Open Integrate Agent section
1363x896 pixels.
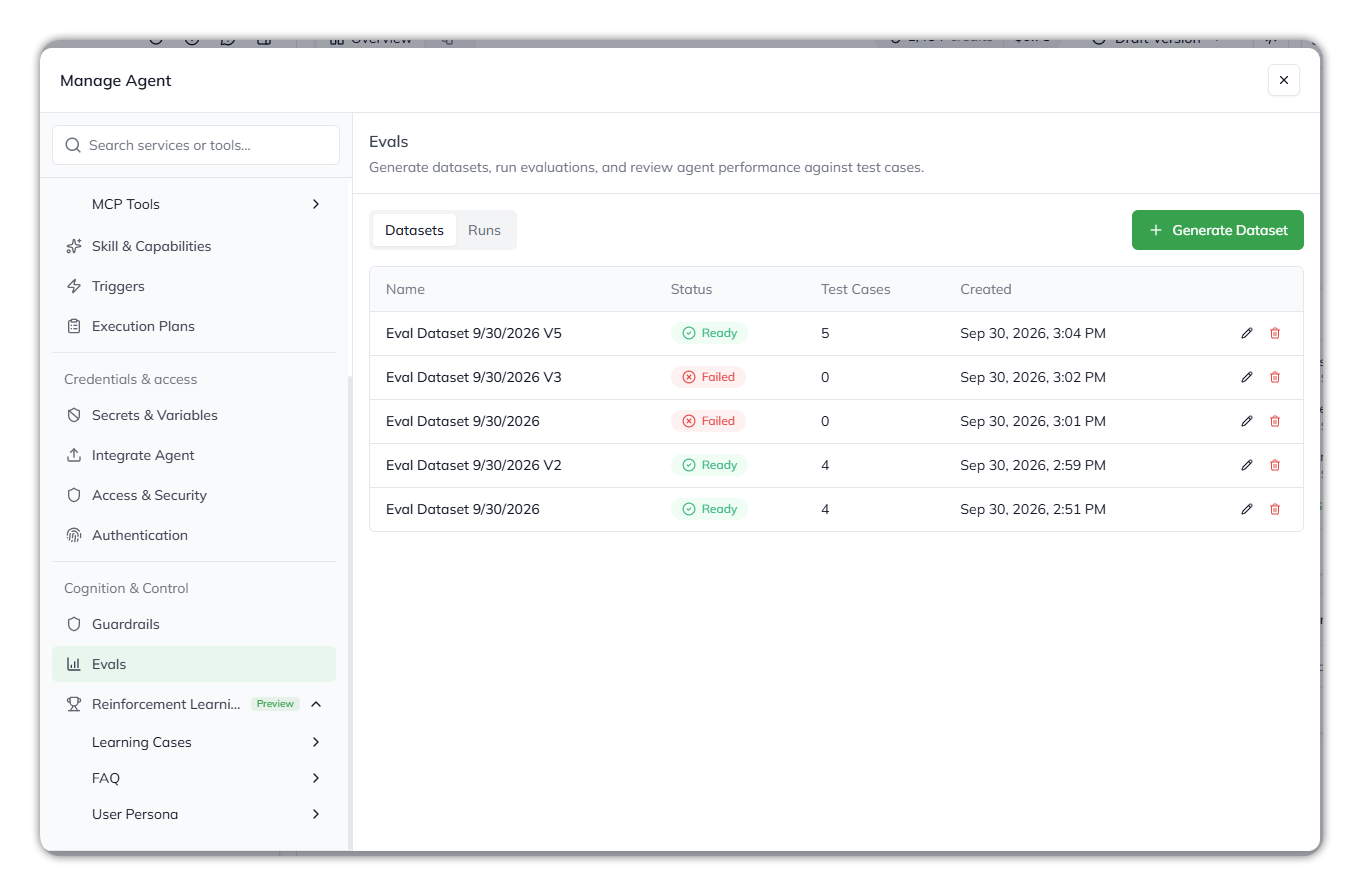(194, 455)
